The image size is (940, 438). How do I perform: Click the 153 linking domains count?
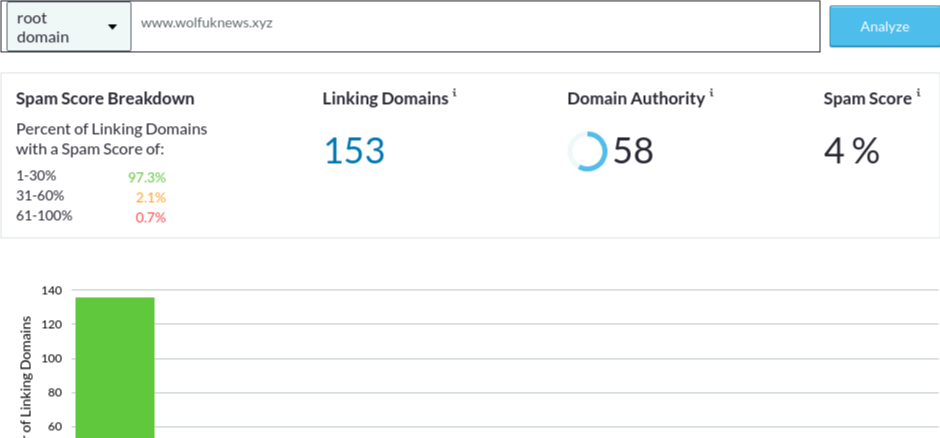[354, 151]
